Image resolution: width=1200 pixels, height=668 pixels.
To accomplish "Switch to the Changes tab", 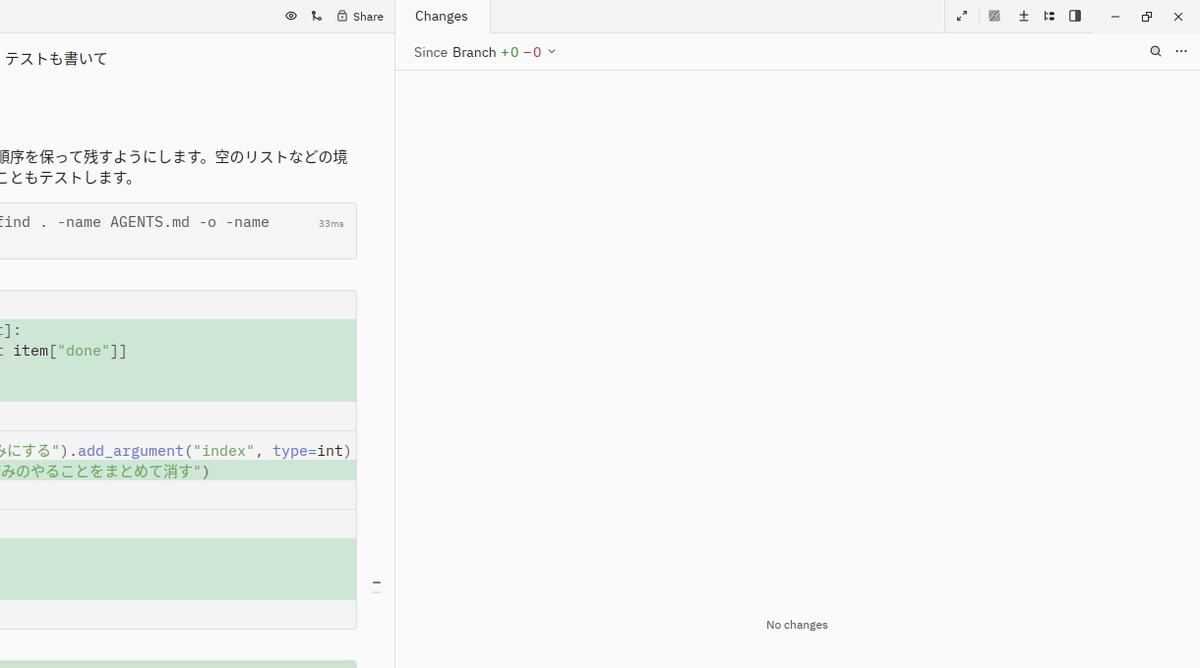I will [x=441, y=16].
